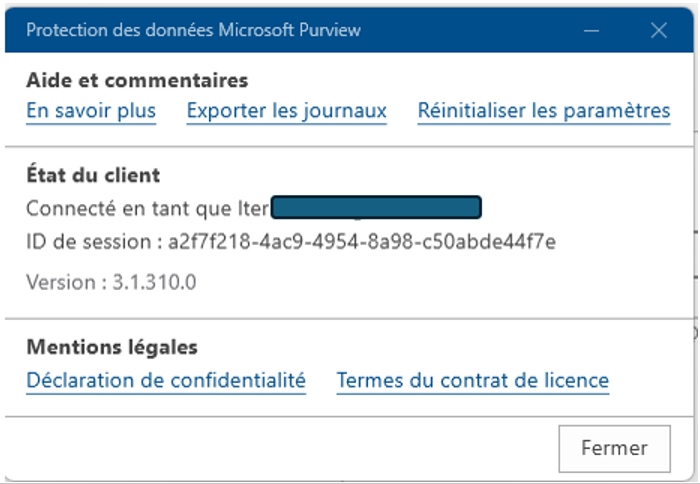
Task: Open the En savoir plus link
Action: pyautogui.click(x=91, y=111)
